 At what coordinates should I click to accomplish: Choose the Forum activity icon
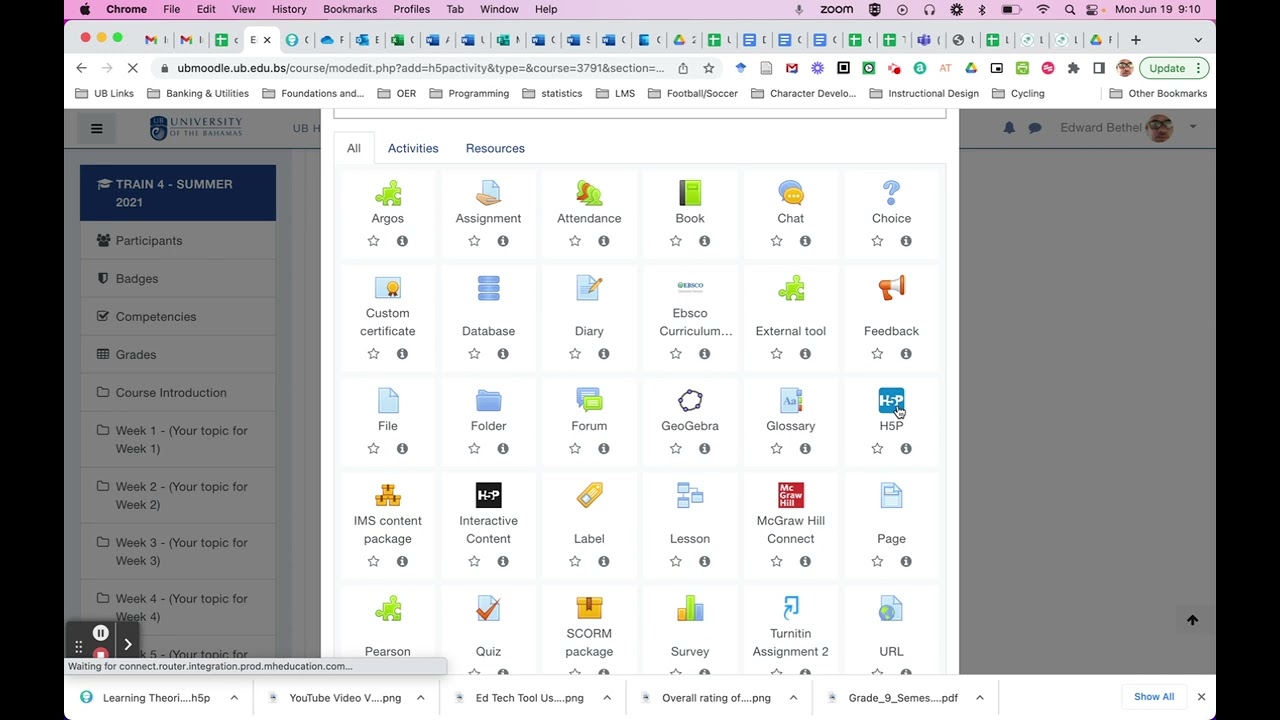click(589, 401)
